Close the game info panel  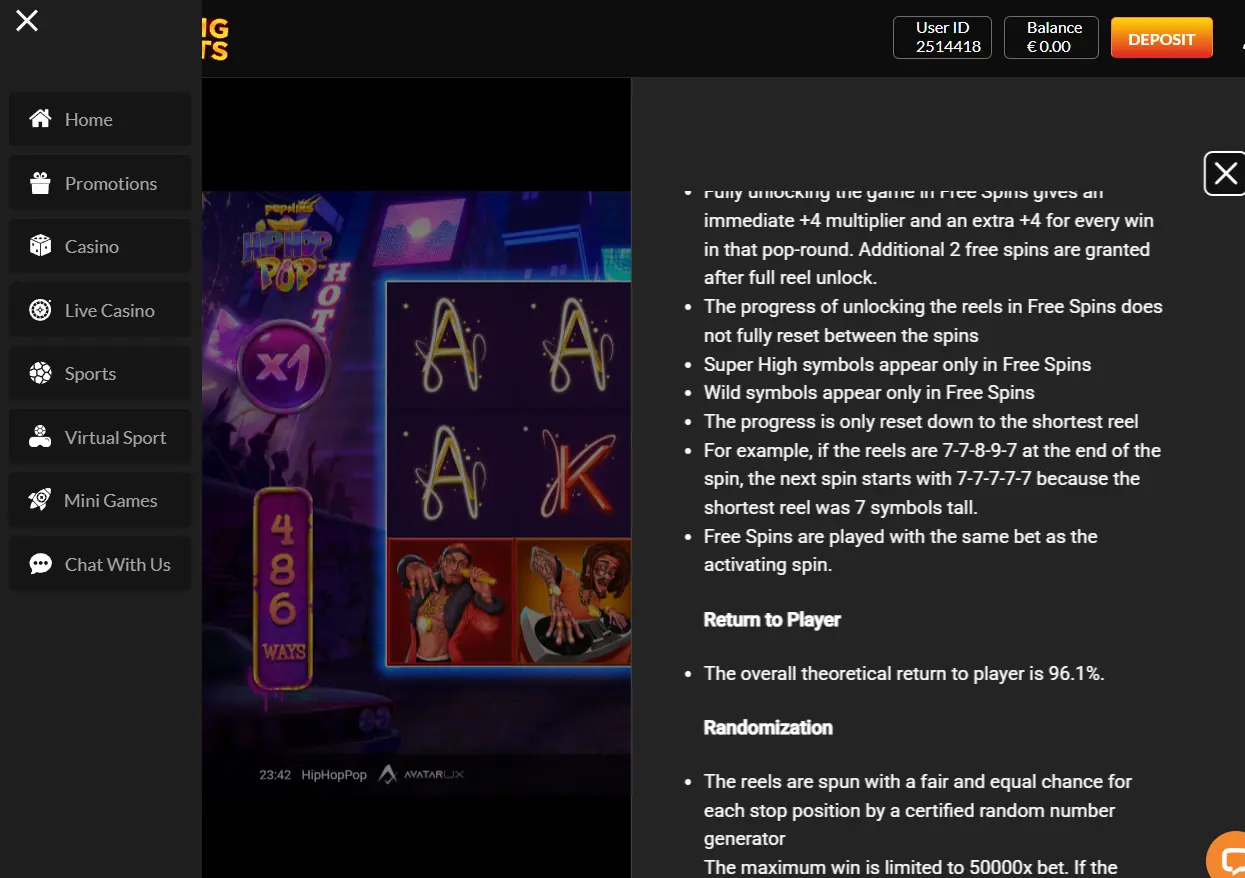pyautogui.click(x=1224, y=174)
